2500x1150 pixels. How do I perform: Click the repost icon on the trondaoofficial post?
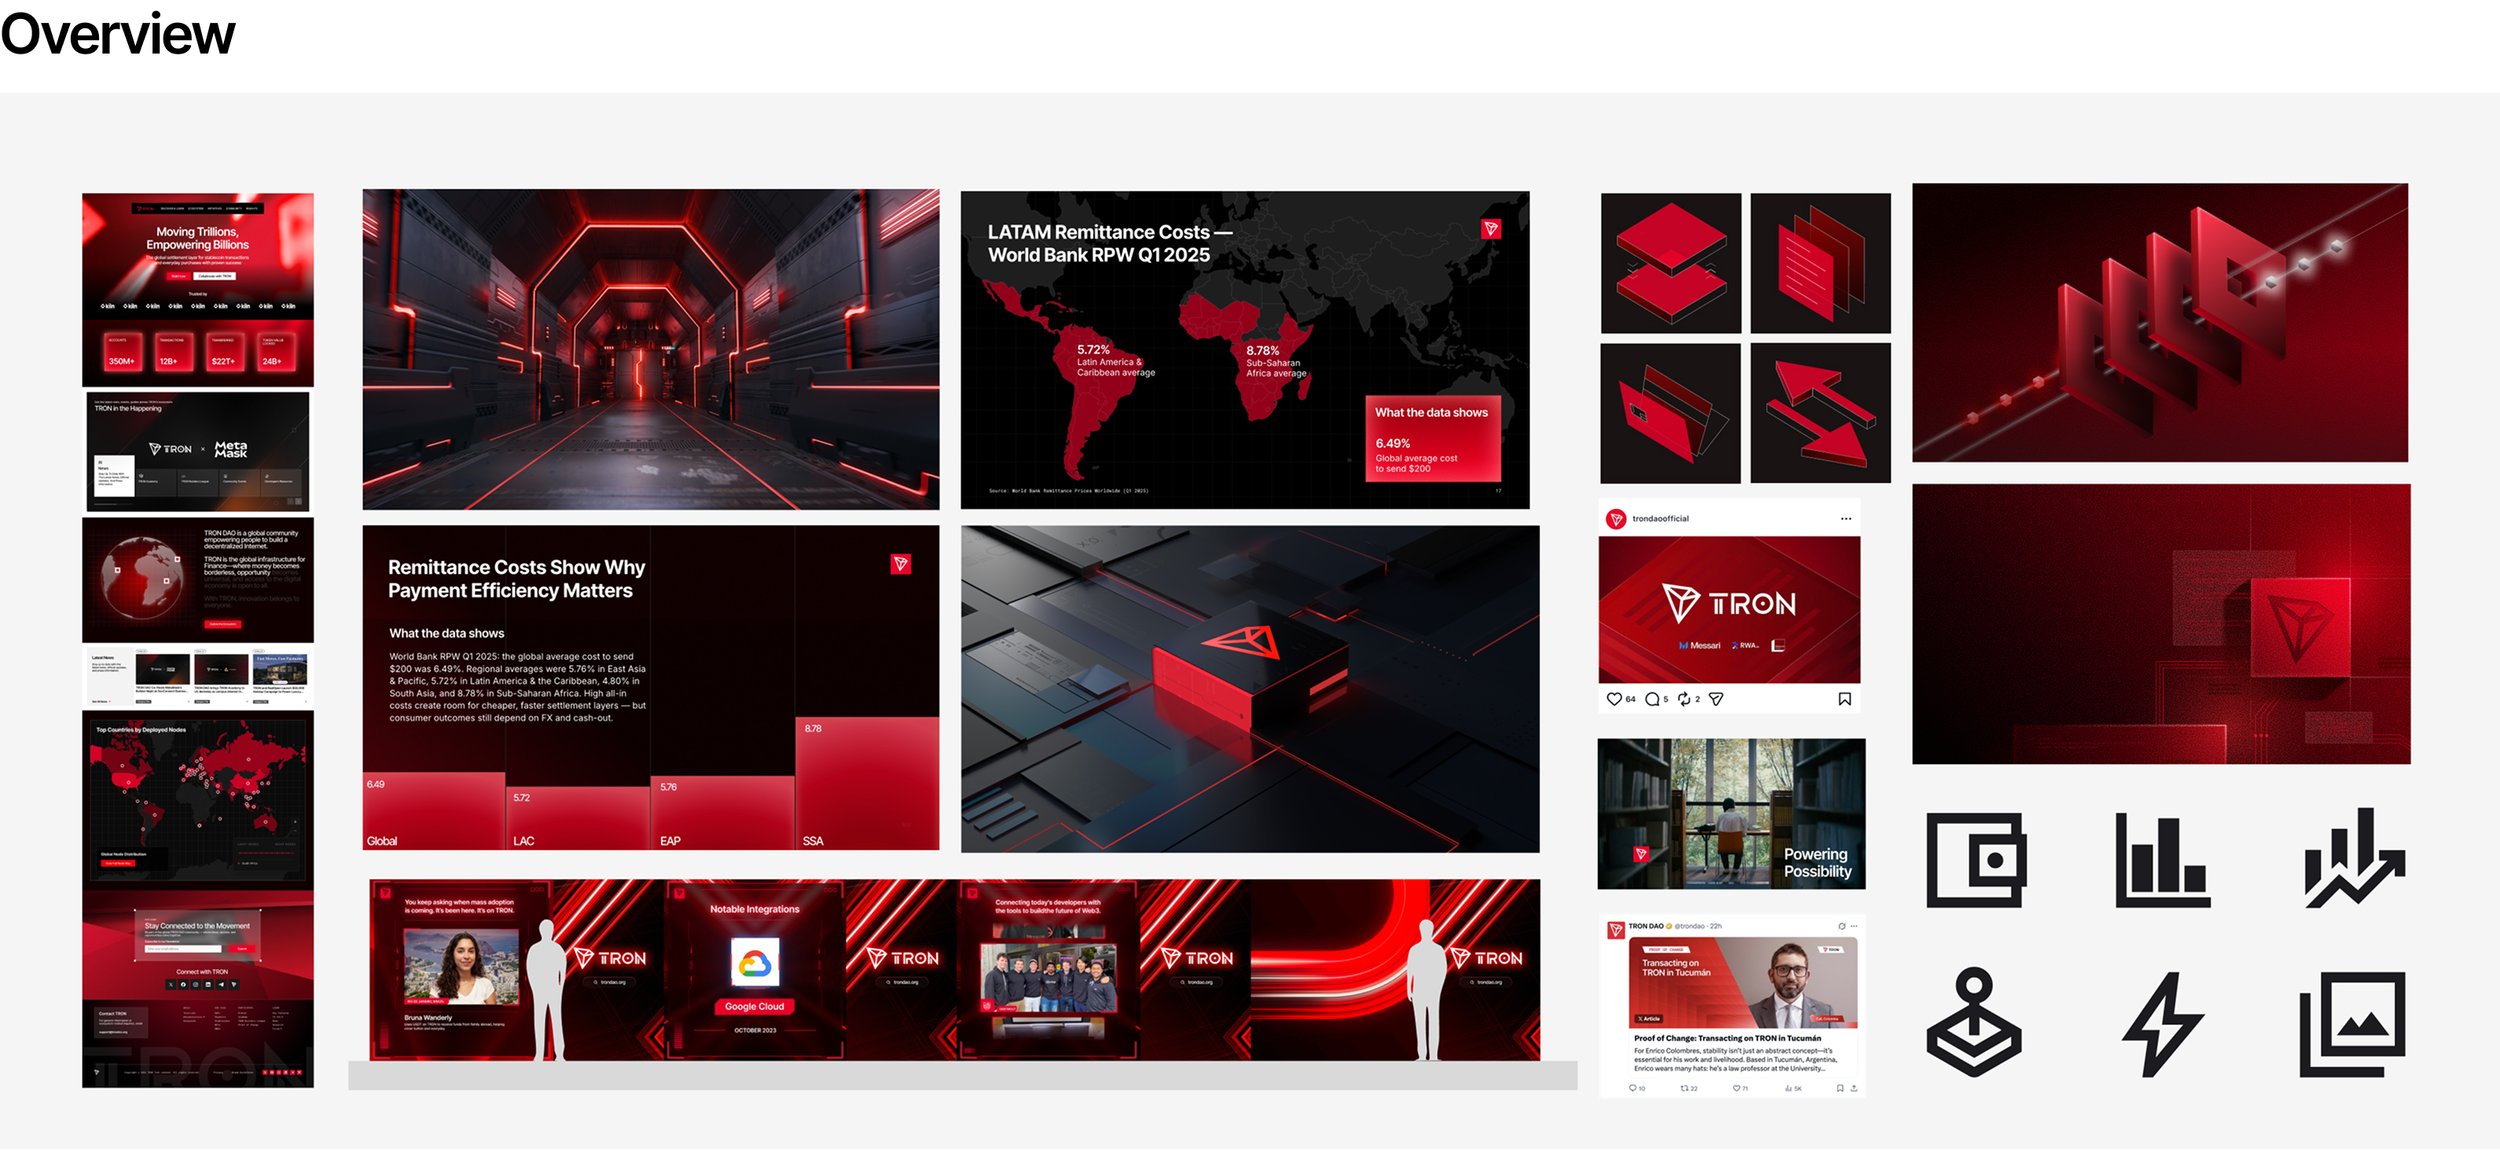click(1685, 699)
